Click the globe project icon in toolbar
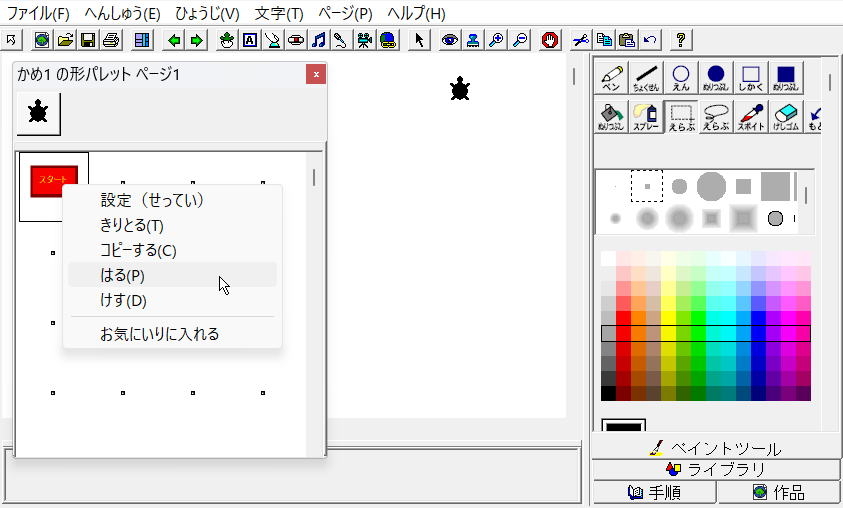843x508 pixels. click(42, 40)
